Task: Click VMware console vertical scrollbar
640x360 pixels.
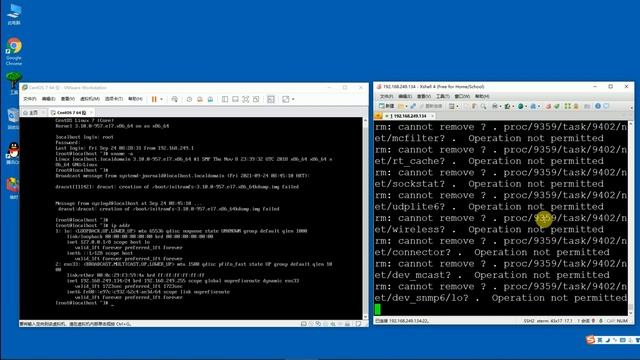Action: [x=365, y=218]
